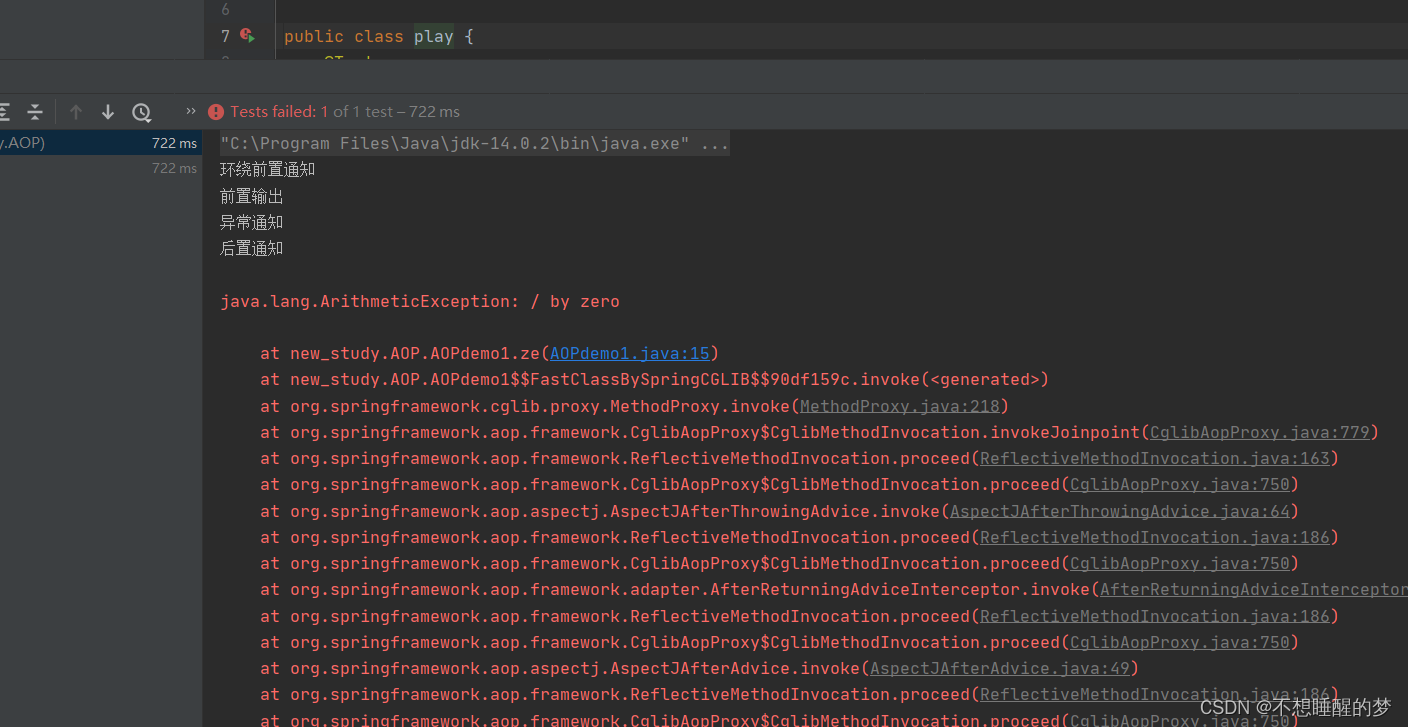Open the AspectJAfterThrowingAdvice.java:64 link

coord(1119,511)
